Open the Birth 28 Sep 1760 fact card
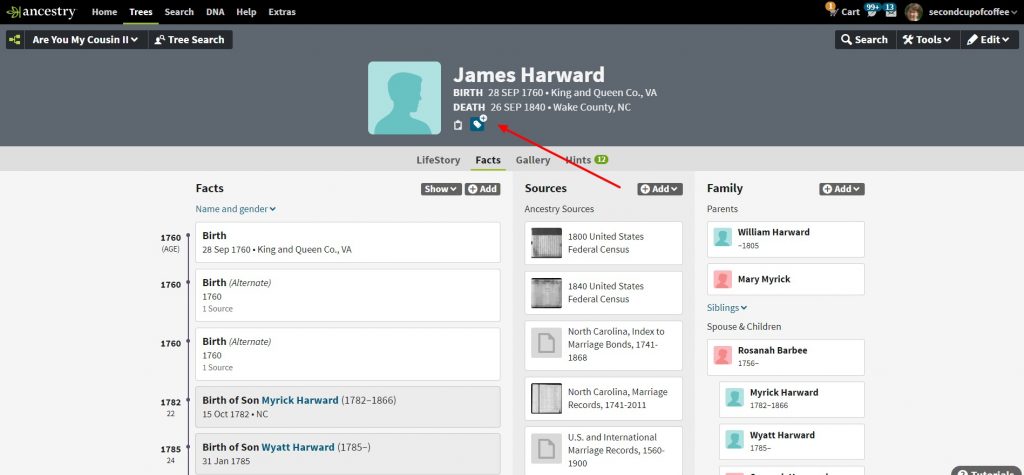 [x=347, y=242]
